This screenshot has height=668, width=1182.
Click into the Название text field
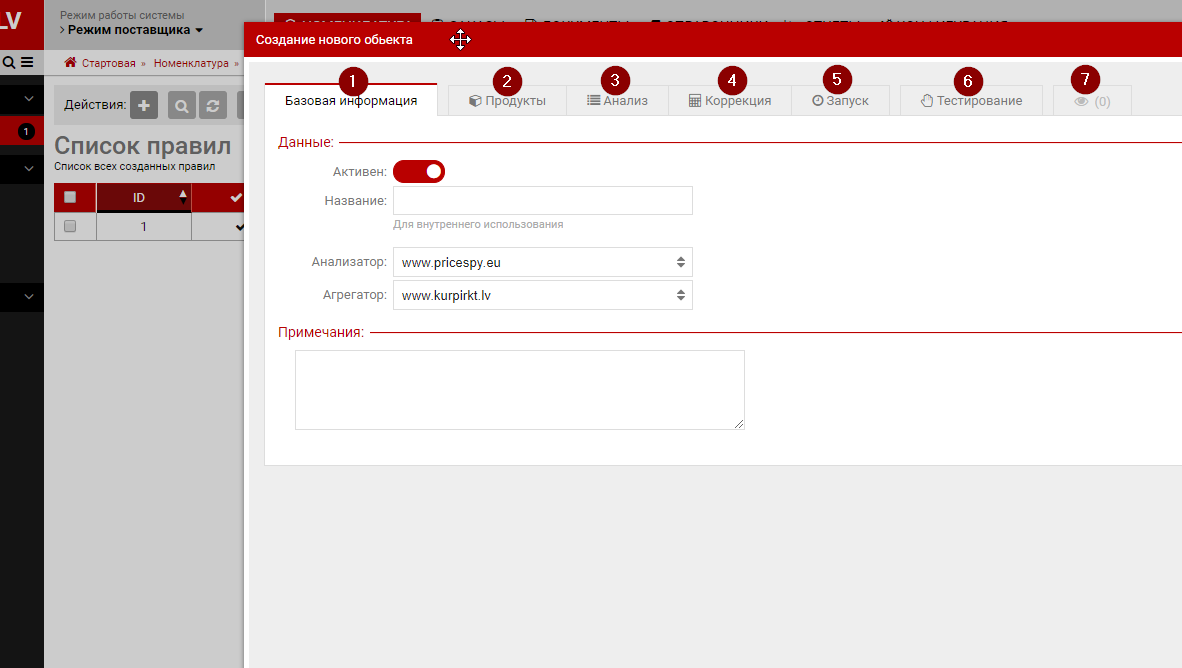point(542,201)
